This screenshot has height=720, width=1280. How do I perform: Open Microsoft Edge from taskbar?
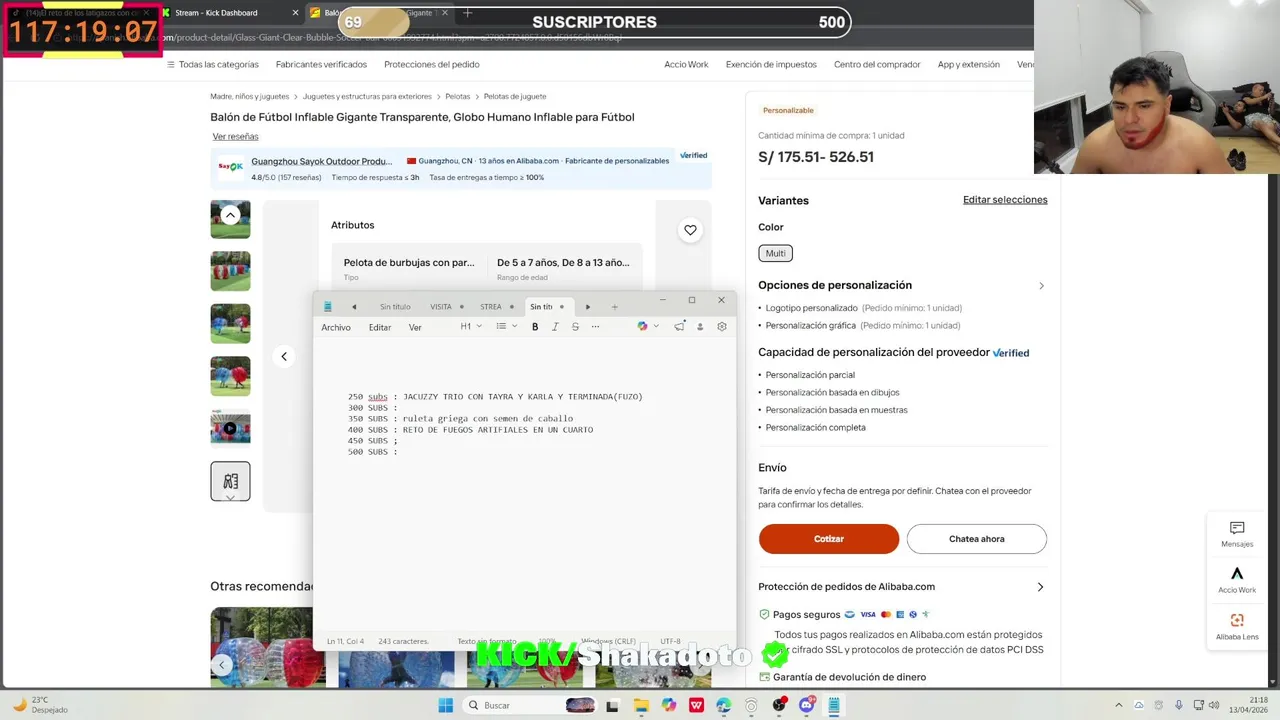point(723,705)
